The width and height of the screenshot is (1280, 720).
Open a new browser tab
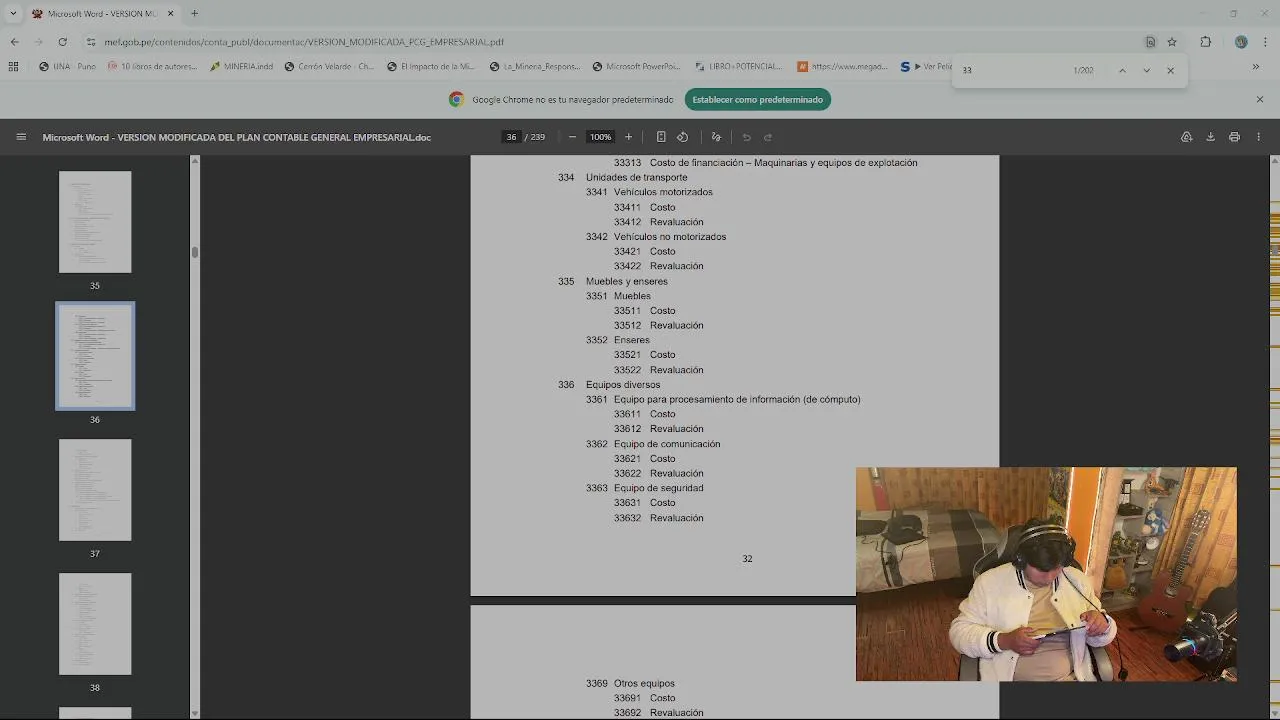pos(194,13)
